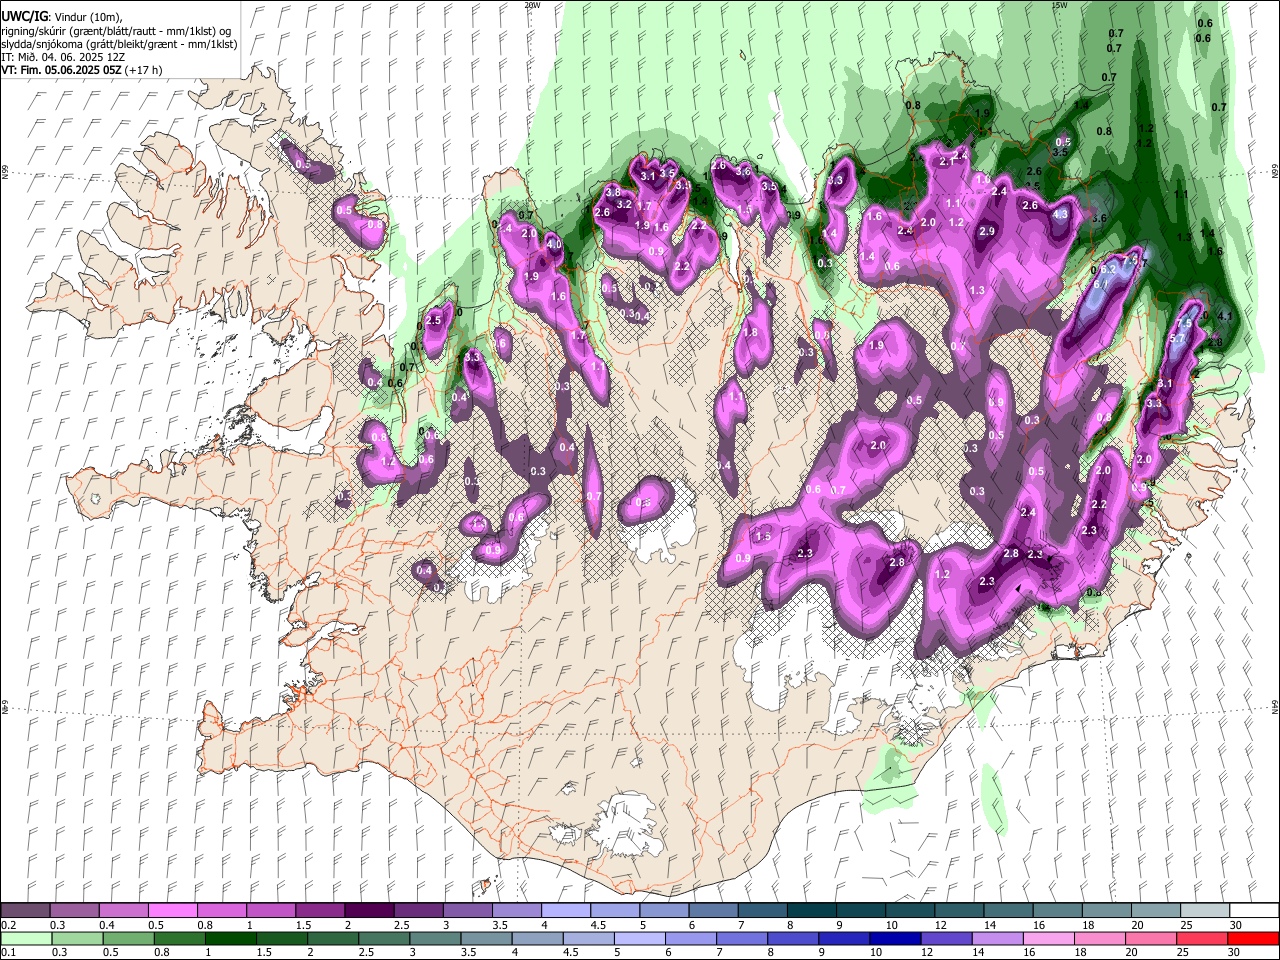Click the pale green 0.1–0.3 rain scale swatch

pos(26,938)
